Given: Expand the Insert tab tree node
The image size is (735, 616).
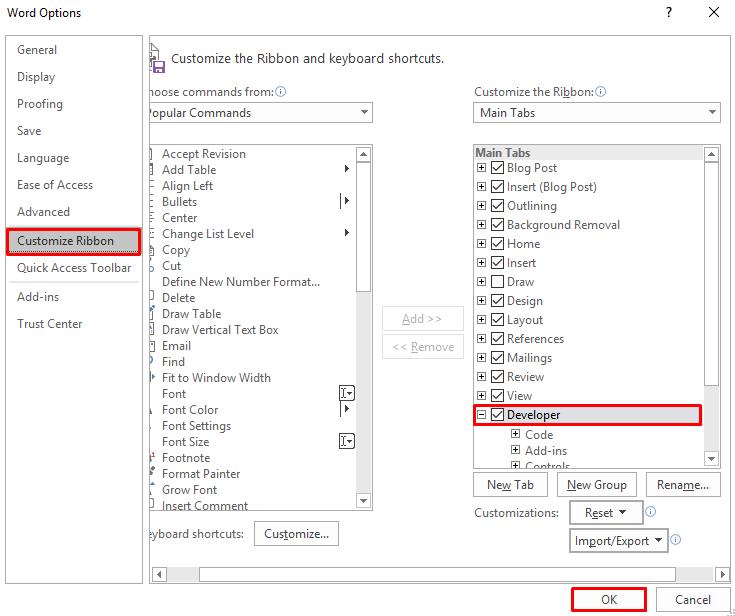Looking at the screenshot, I should pos(481,263).
